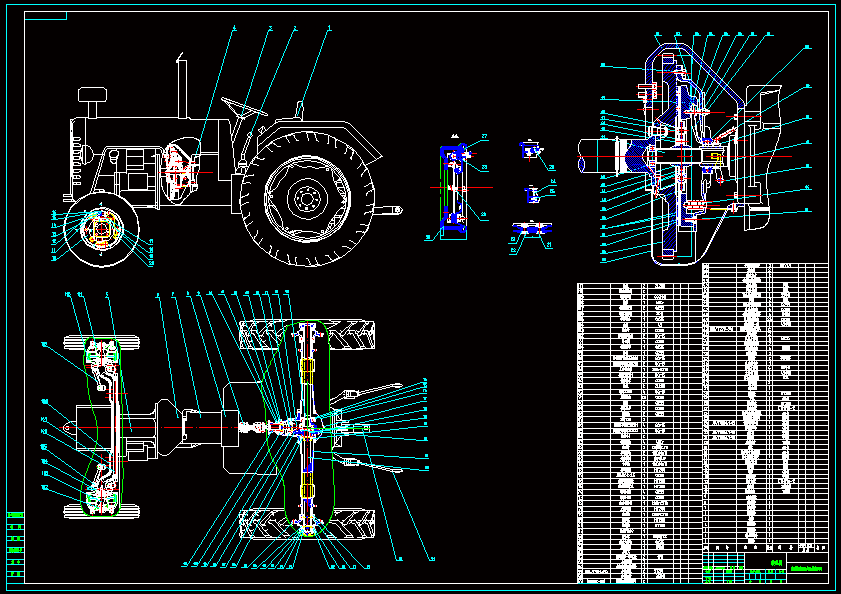
Task: Select the middle small blue detail view
Action: [533, 194]
